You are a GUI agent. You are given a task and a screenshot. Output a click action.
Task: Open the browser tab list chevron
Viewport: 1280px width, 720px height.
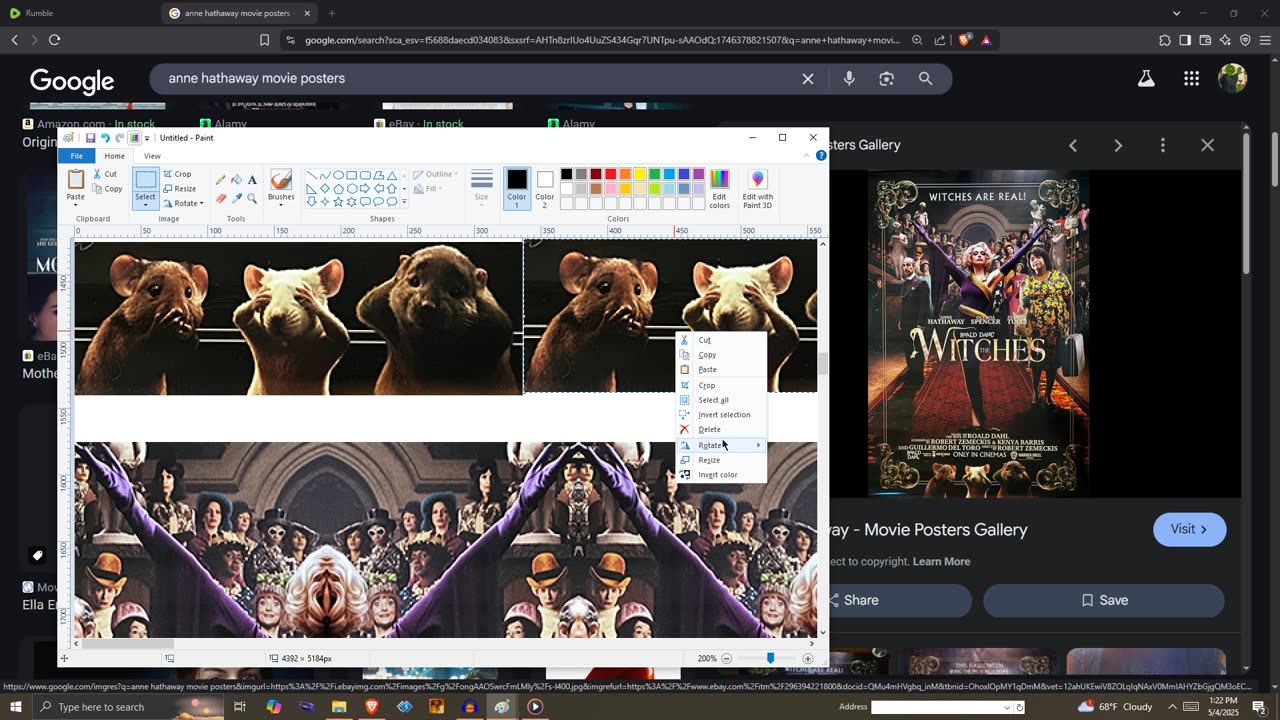[x=1176, y=13]
